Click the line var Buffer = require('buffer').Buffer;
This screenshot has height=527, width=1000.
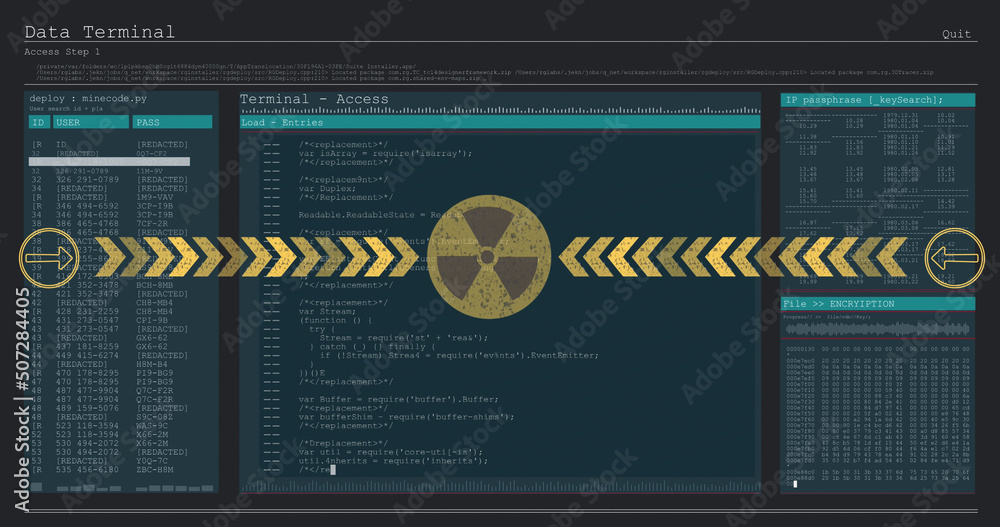click(399, 399)
